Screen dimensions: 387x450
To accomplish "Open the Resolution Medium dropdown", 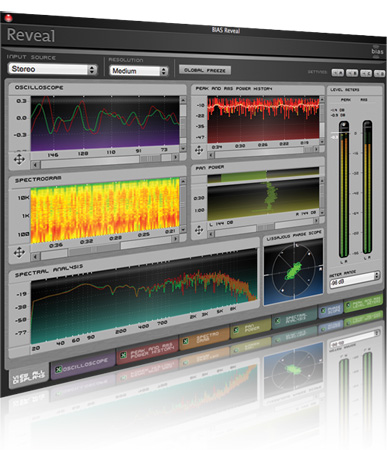I will 139,71.
